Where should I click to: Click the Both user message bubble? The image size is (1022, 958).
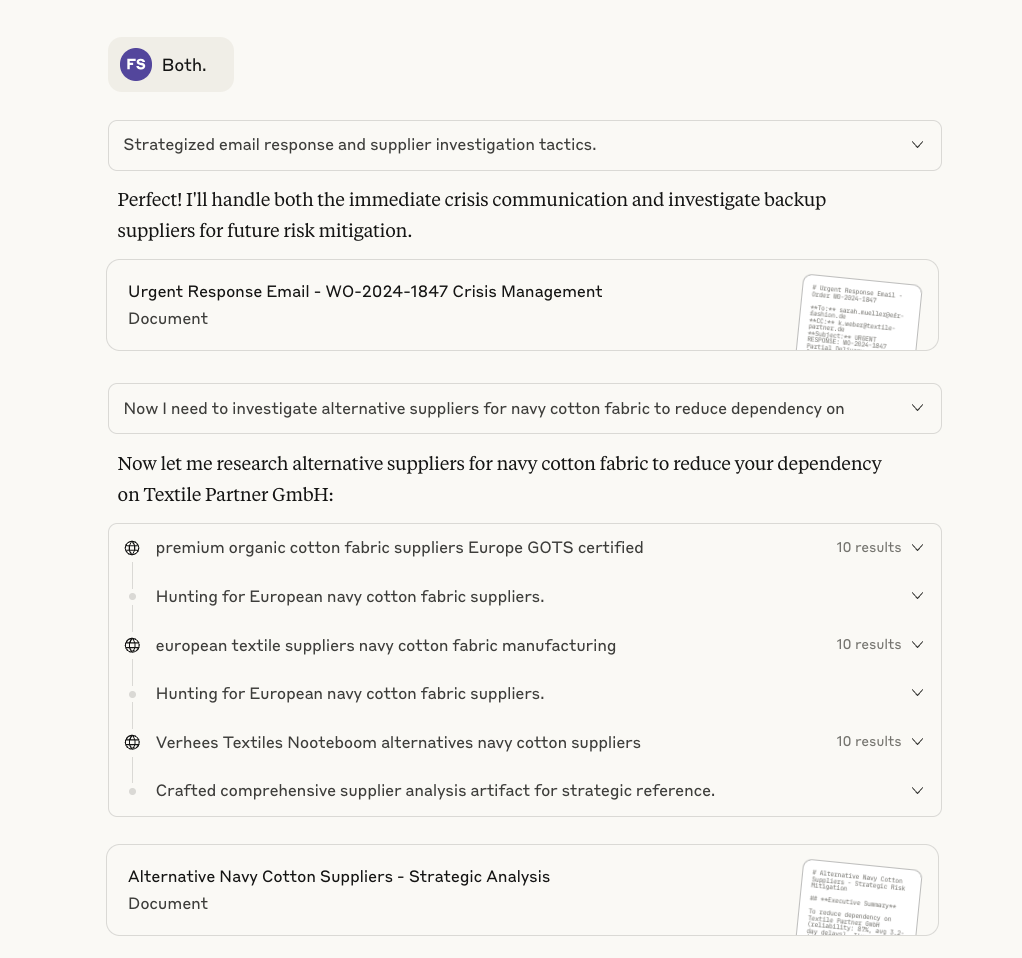click(x=183, y=64)
